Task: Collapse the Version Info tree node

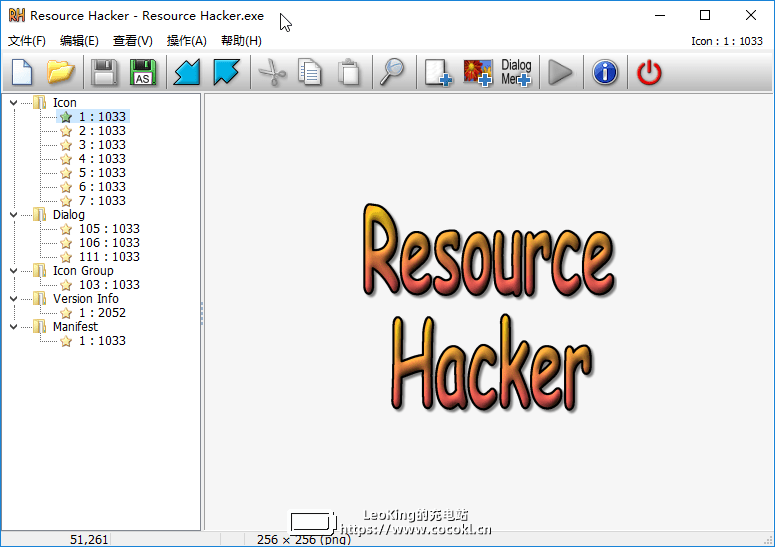Action: 13,299
